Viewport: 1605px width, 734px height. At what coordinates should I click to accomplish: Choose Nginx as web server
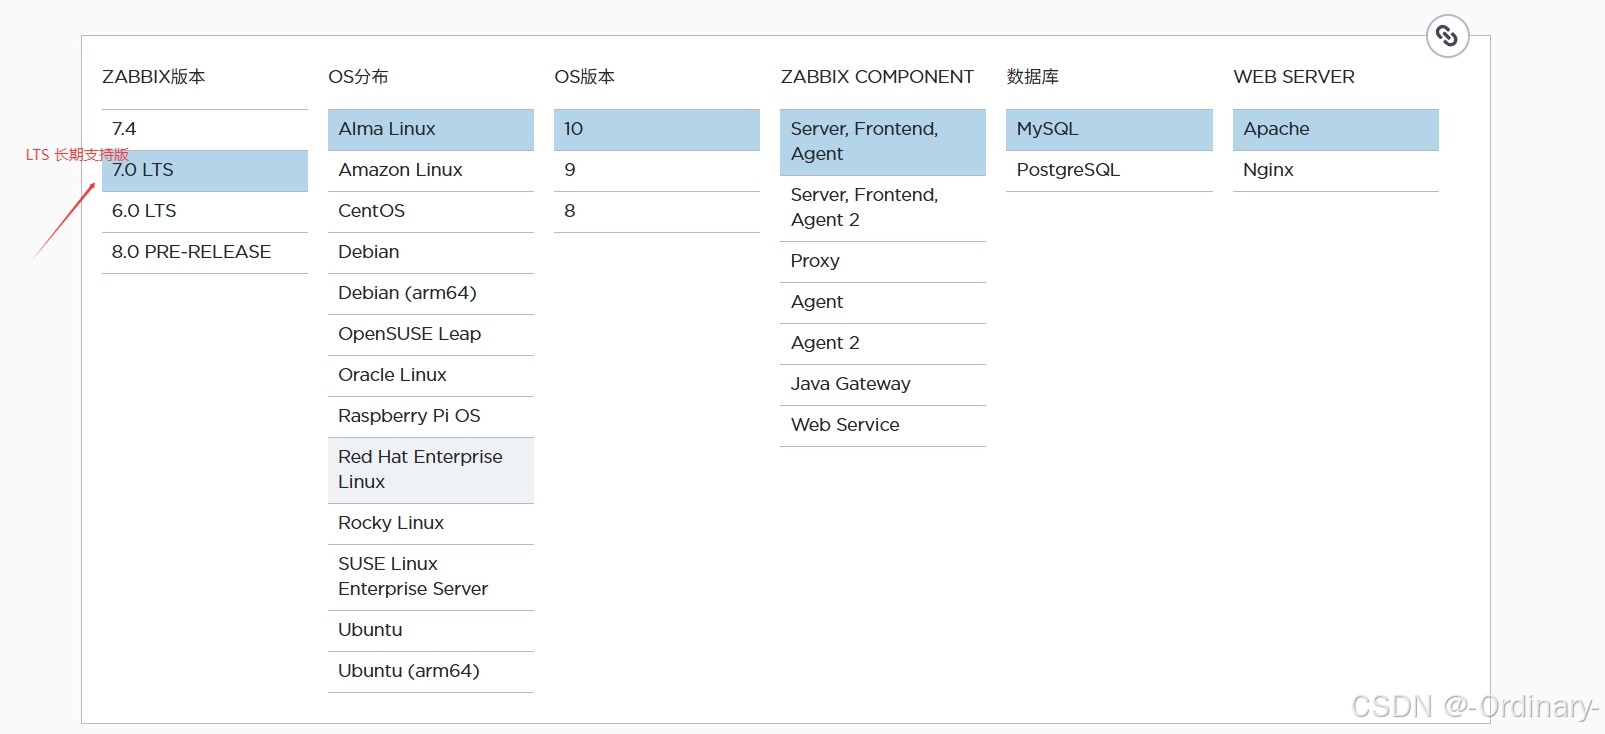[x=1336, y=170]
